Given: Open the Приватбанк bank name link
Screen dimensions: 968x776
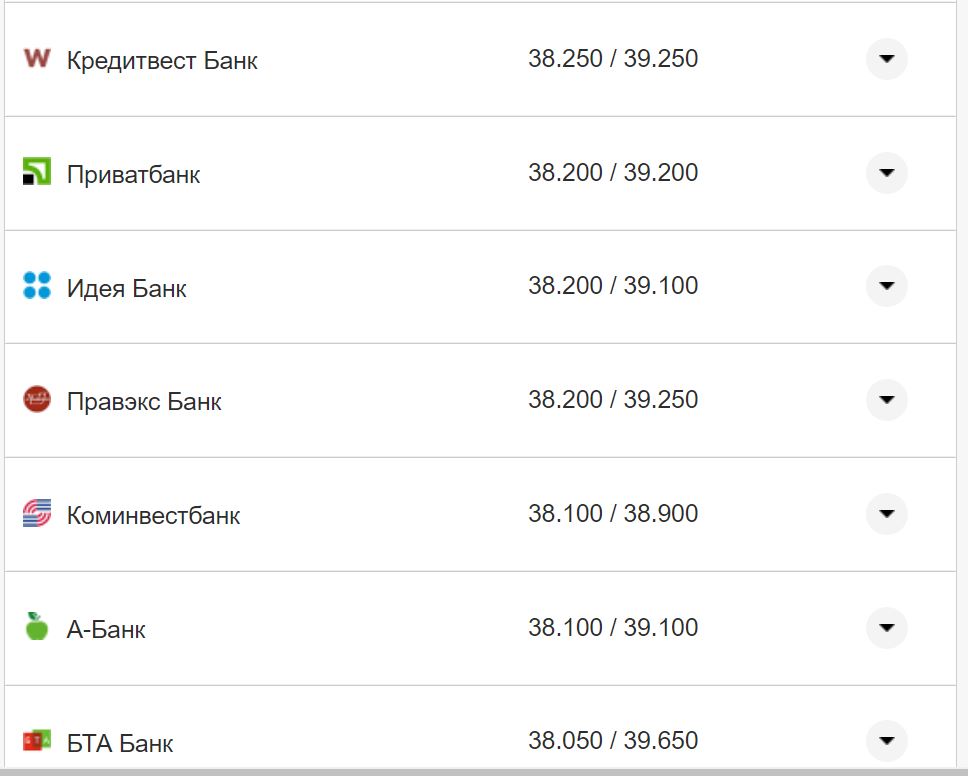Looking at the screenshot, I should click(133, 174).
